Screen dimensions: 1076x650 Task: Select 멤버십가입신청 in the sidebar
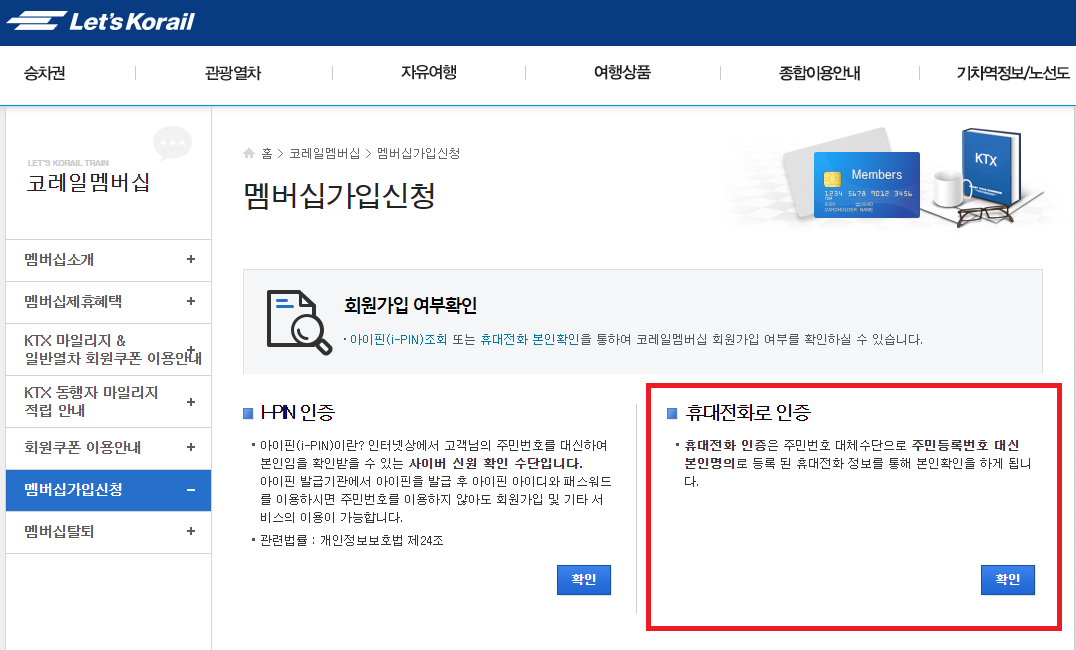(73, 489)
